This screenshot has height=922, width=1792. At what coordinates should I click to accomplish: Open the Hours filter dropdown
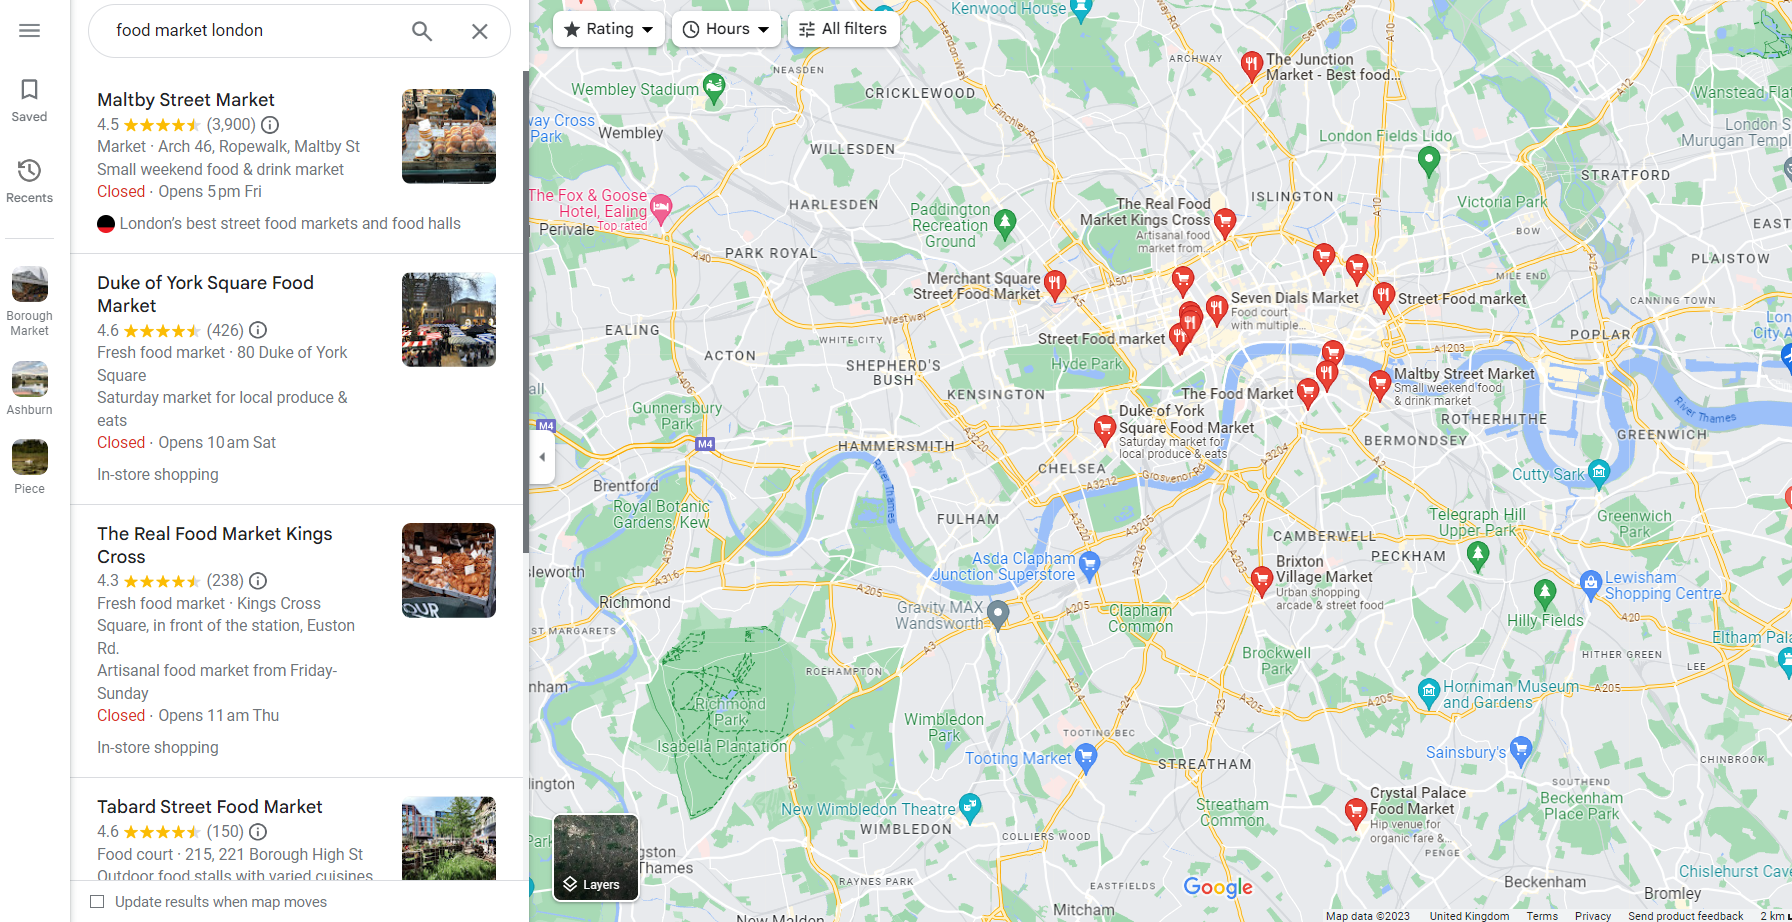[726, 29]
